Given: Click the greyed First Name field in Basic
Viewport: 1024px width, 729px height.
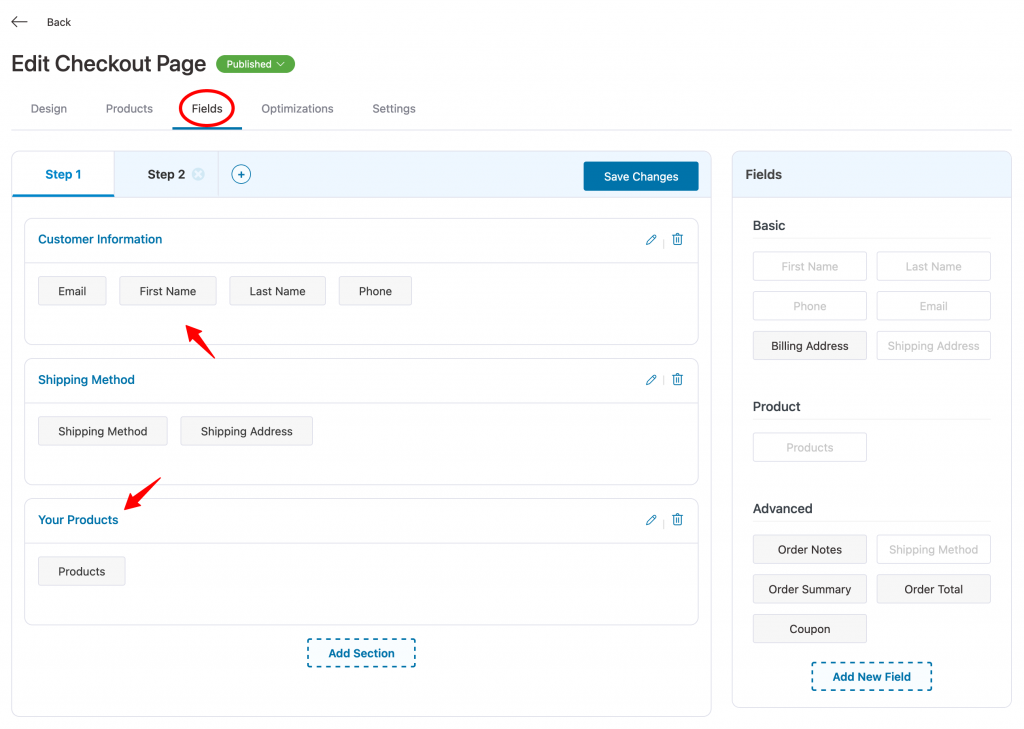Looking at the screenshot, I should pos(810,267).
